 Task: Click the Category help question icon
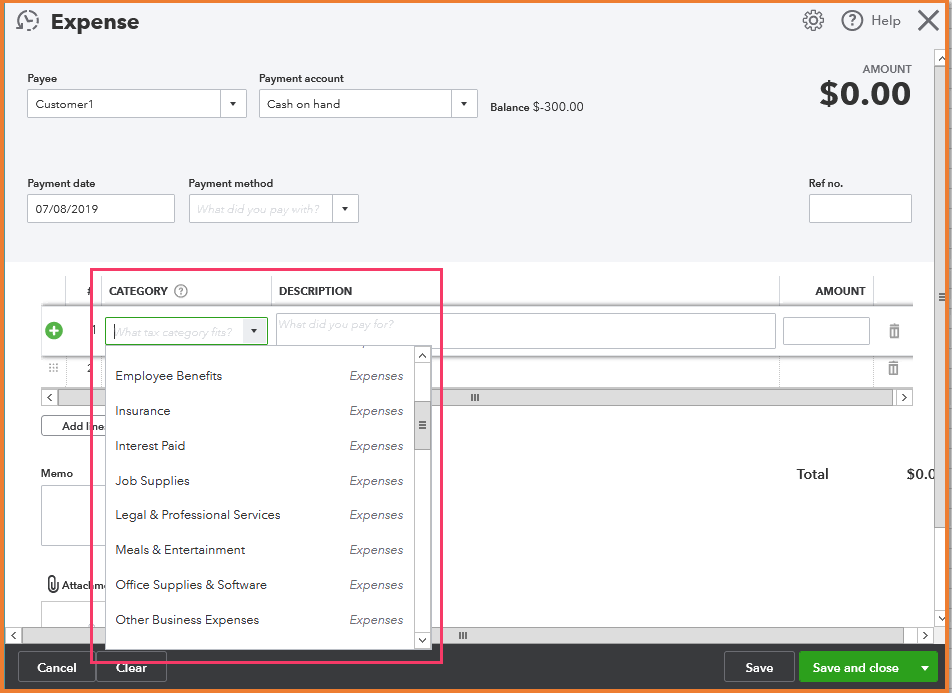click(x=181, y=291)
